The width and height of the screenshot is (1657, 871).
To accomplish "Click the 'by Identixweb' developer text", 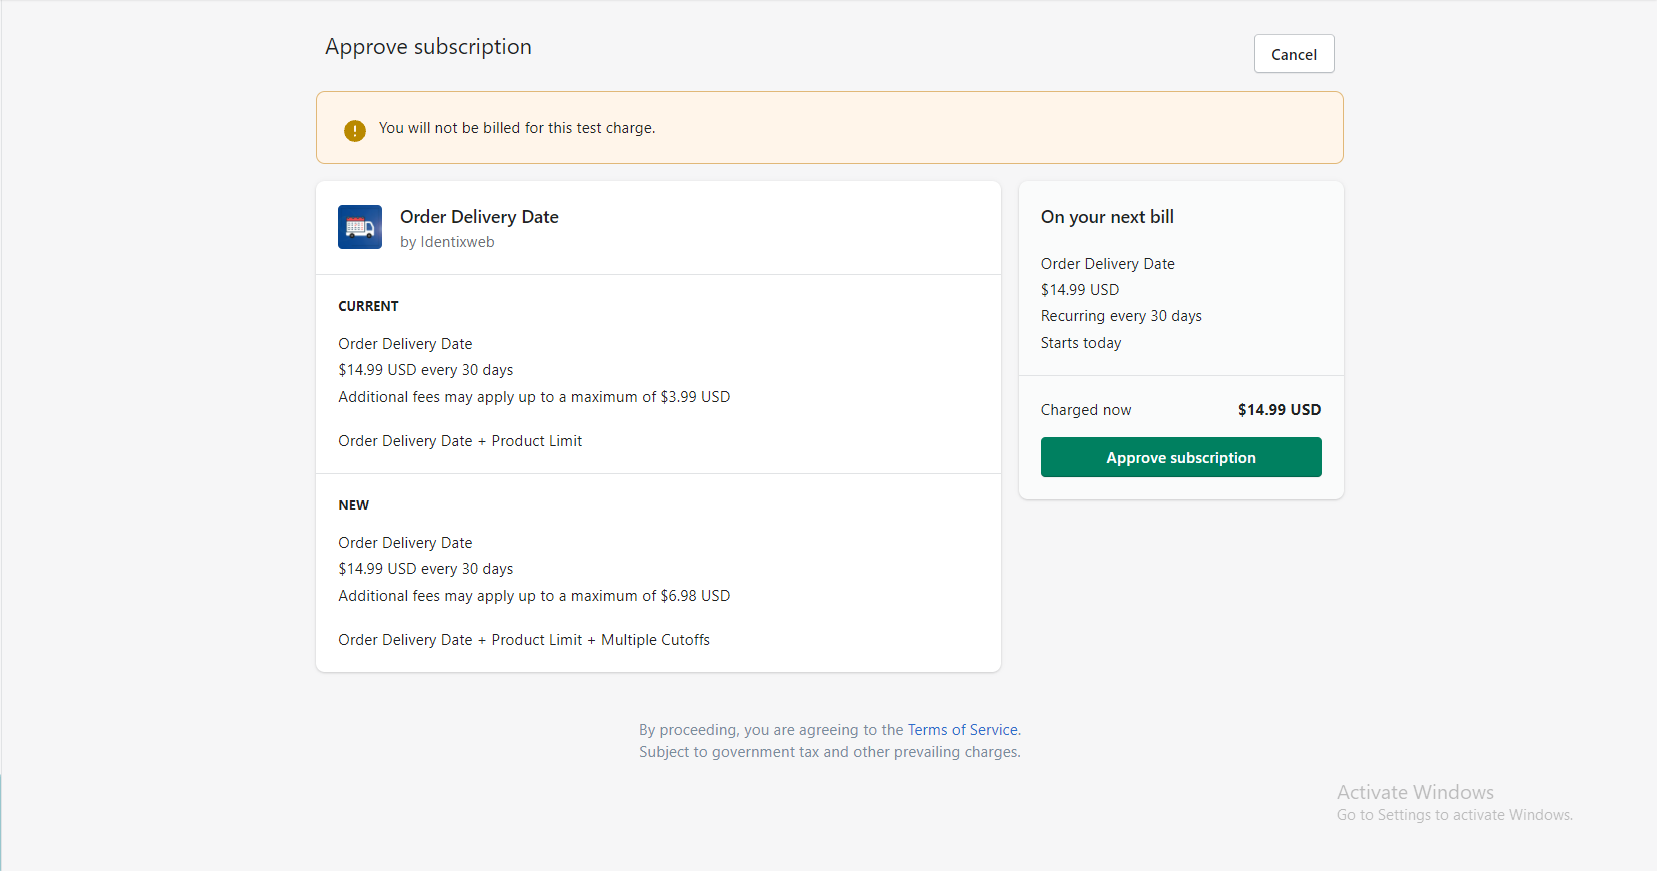I will 447,242.
